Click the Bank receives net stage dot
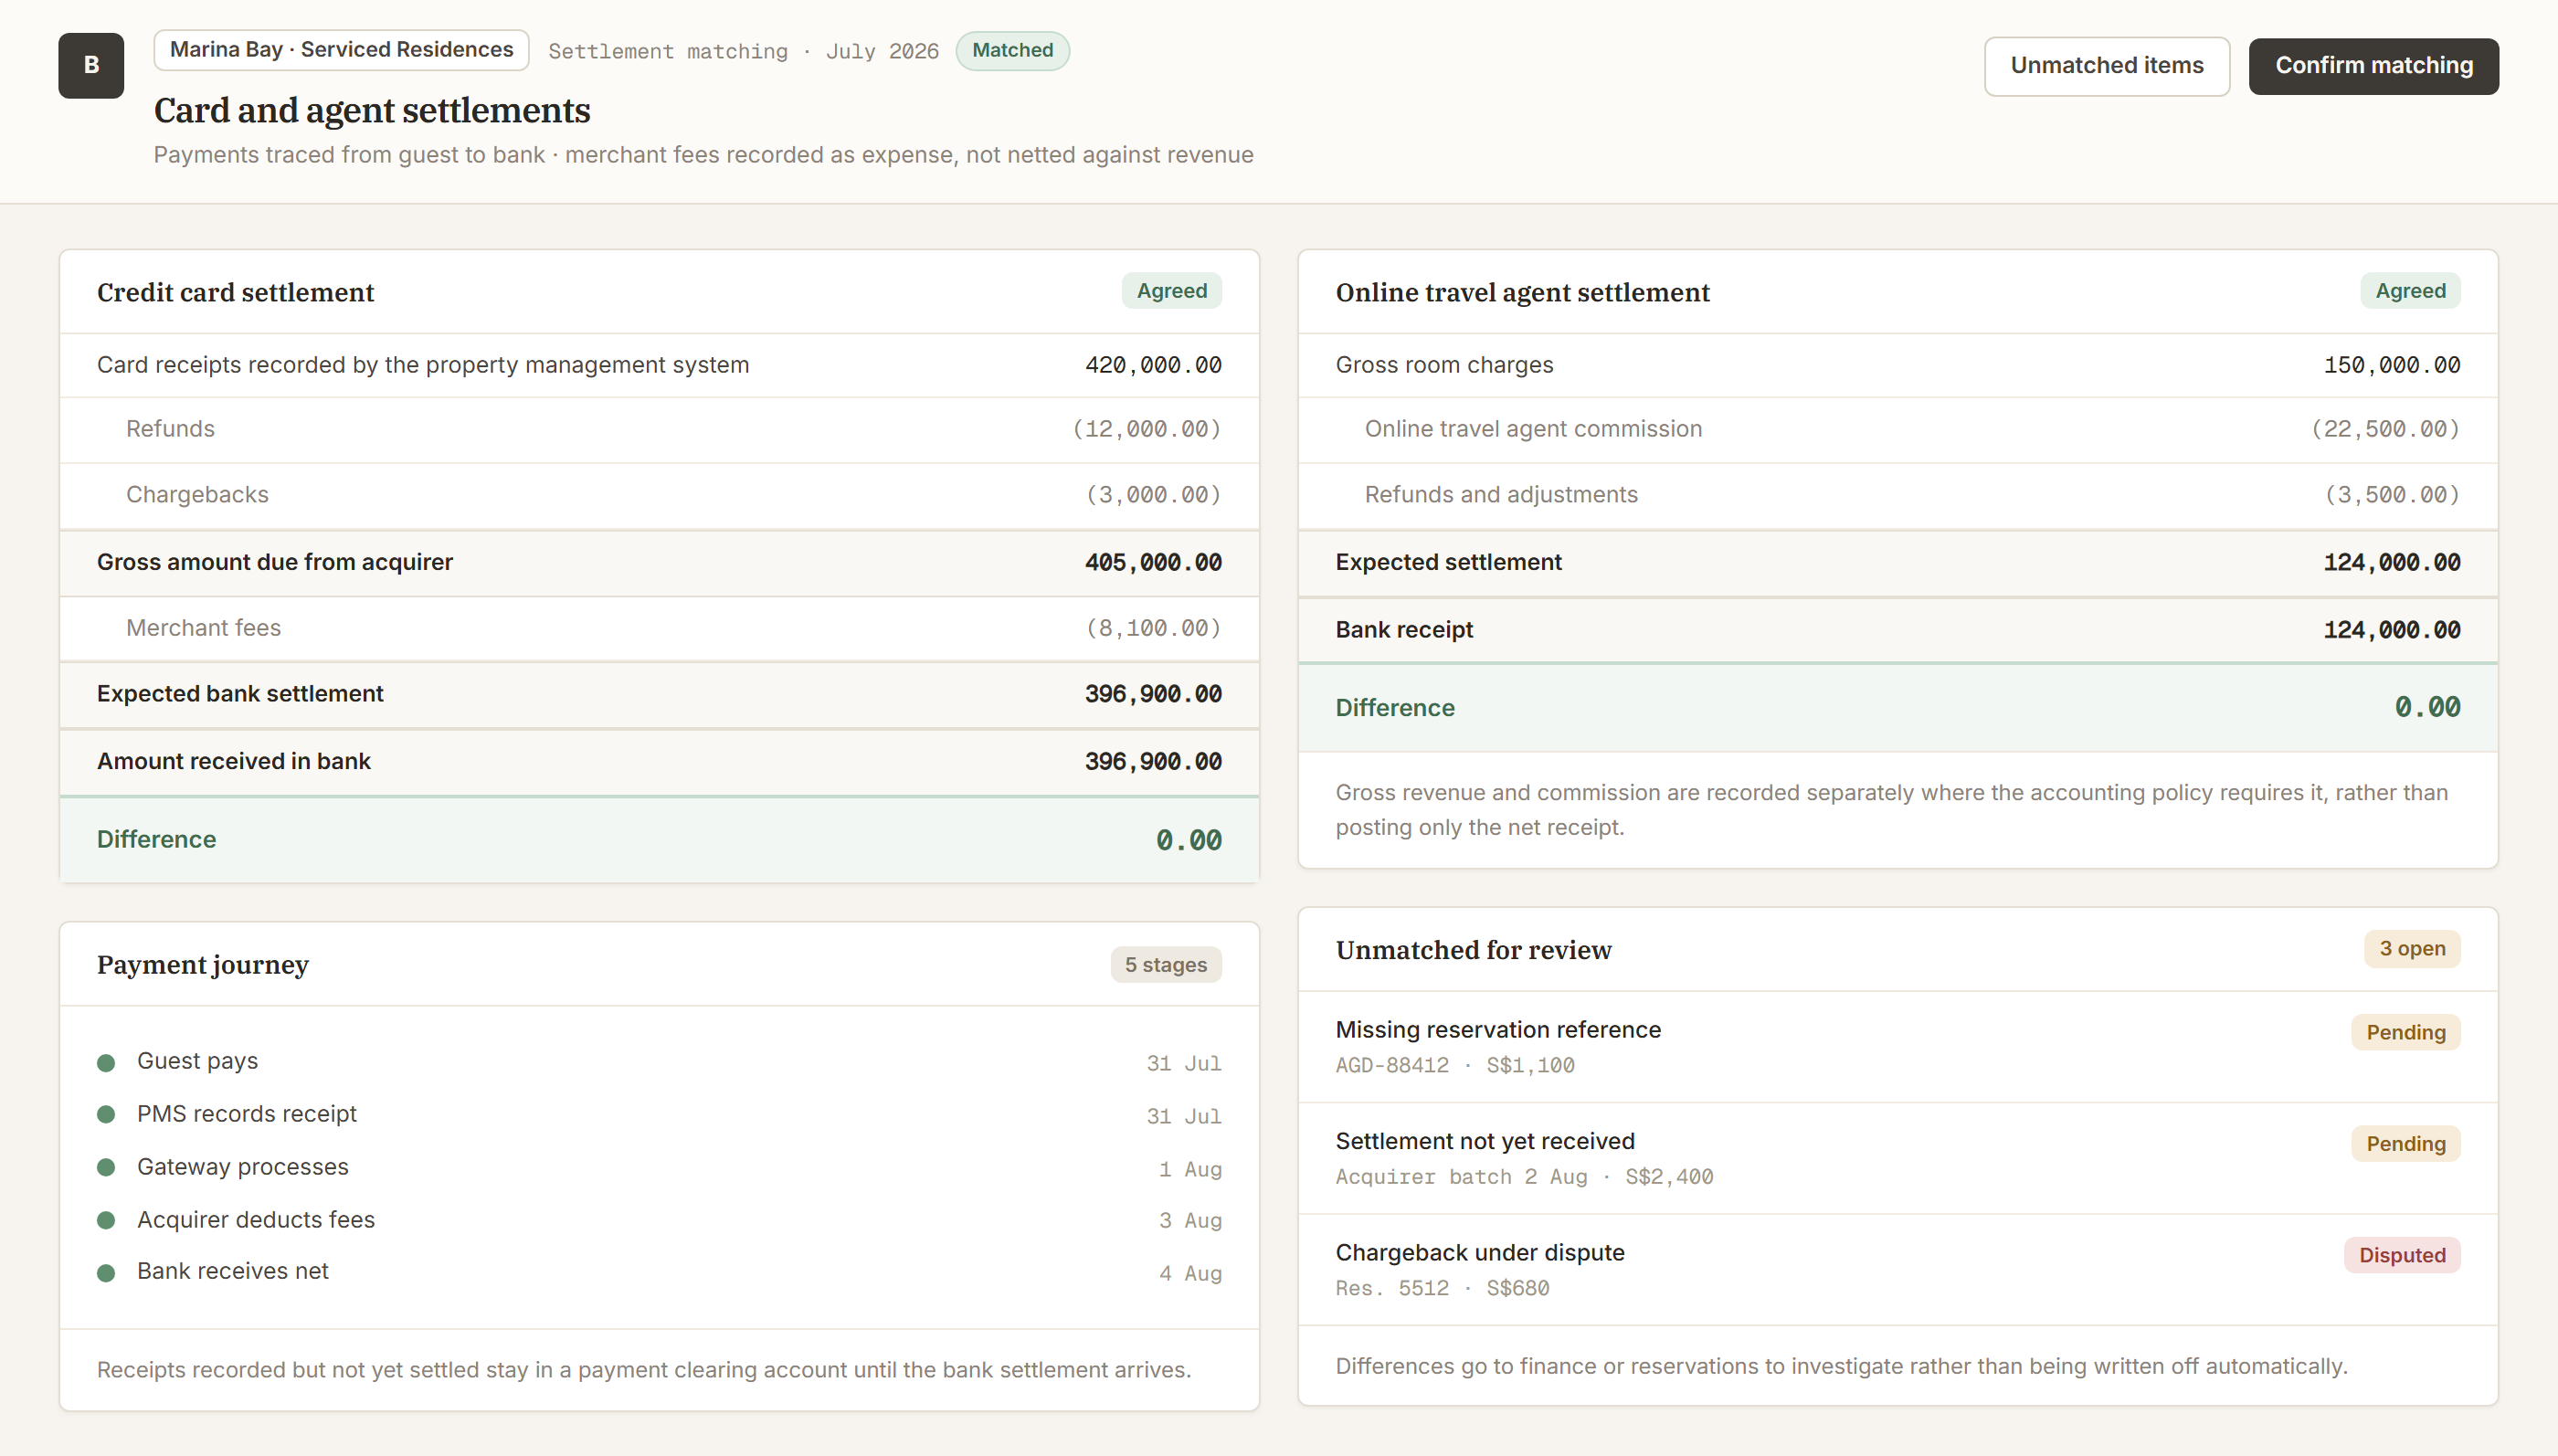2558x1456 pixels. point(106,1273)
